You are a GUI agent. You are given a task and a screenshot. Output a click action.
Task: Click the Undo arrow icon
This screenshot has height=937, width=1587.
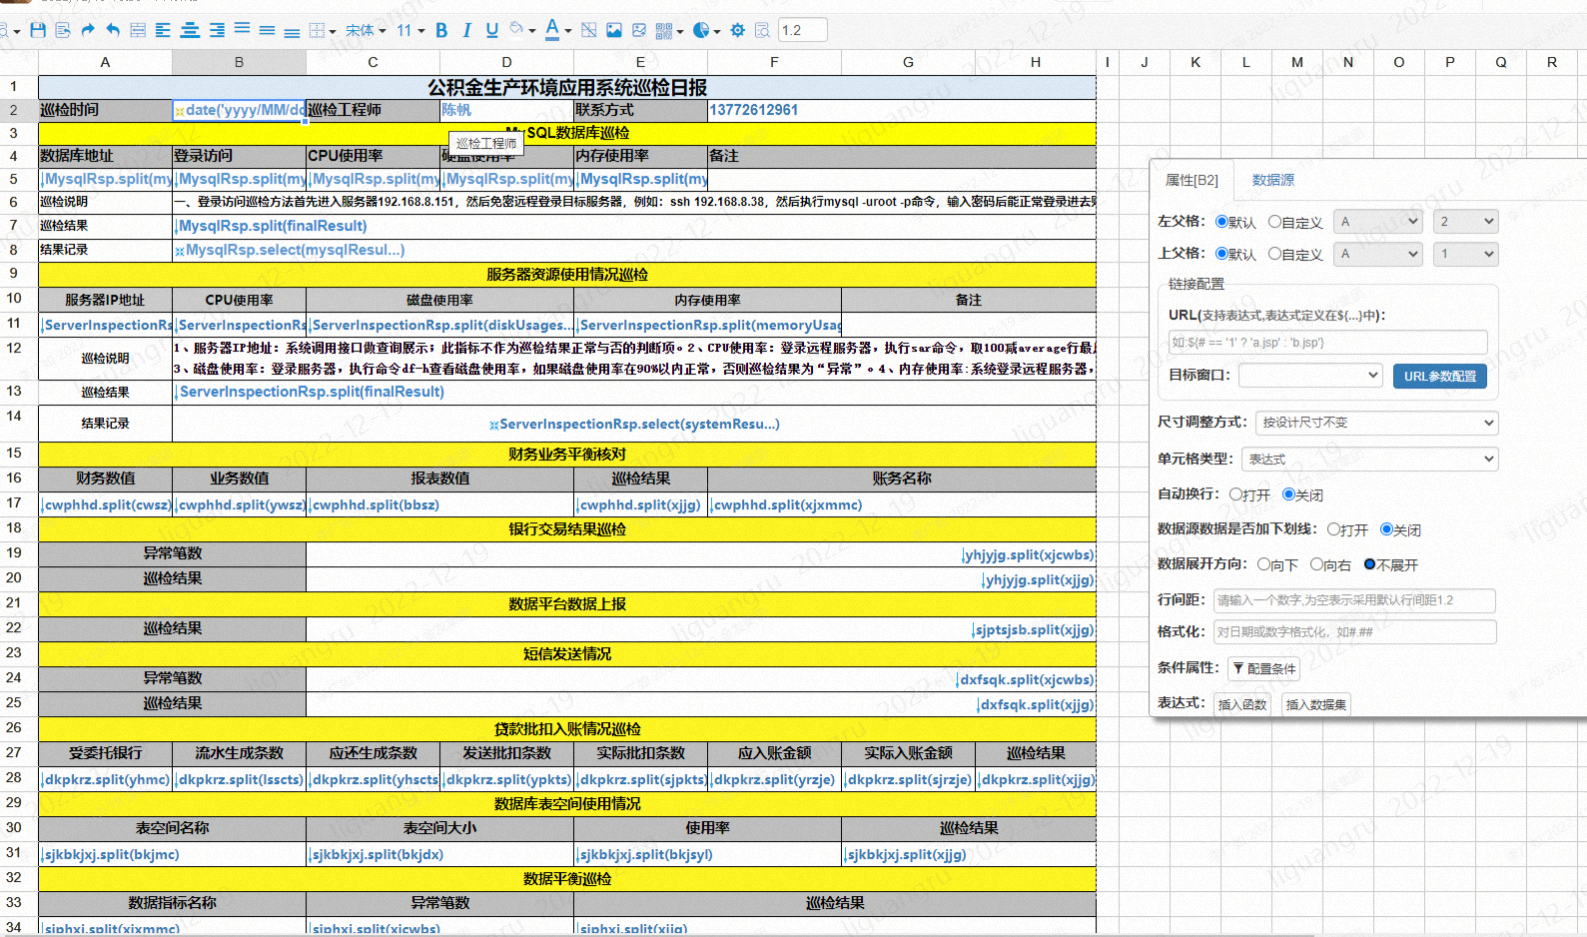pos(113,30)
